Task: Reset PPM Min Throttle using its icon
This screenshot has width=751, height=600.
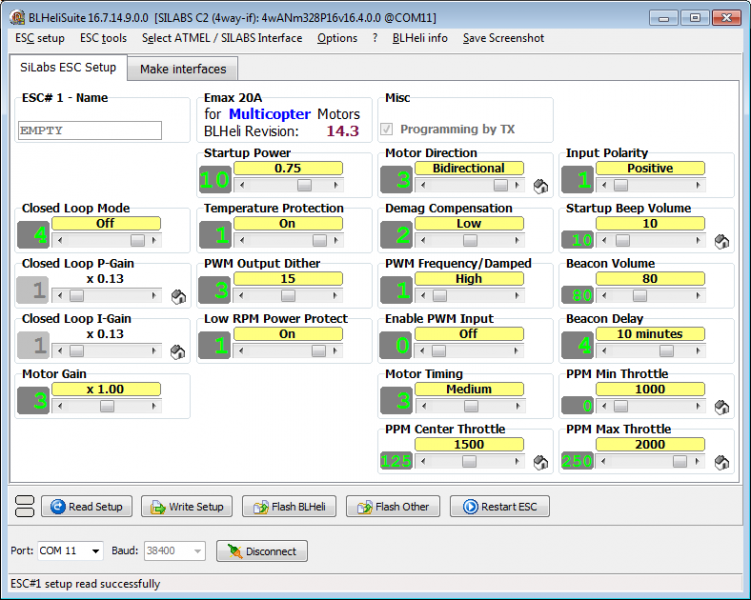Action: [x=721, y=407]
